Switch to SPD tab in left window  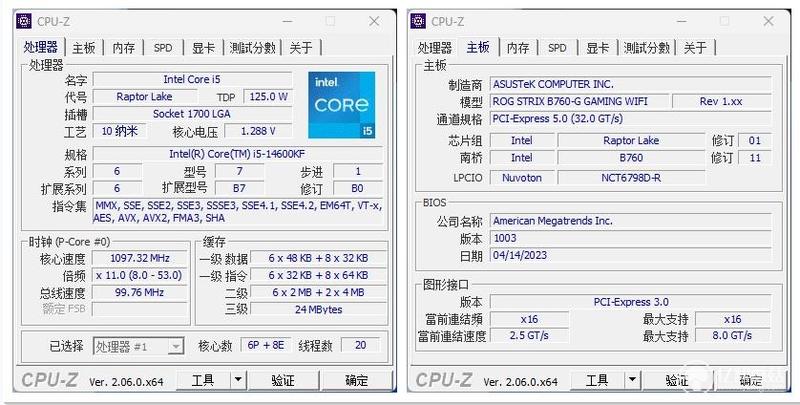pyautogui.click(x=163, y=48)
